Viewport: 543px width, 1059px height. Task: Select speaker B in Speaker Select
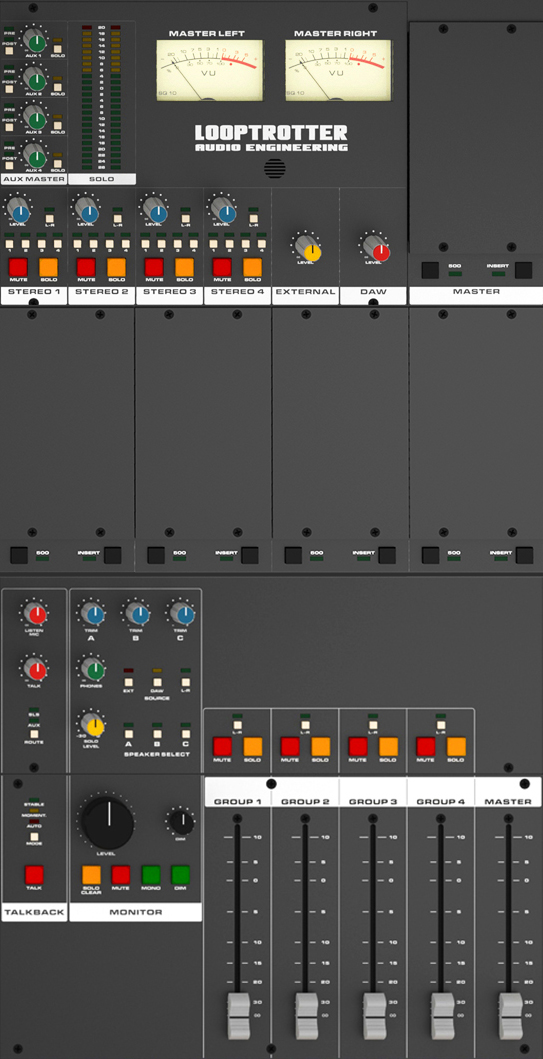pyautogui.click(x=157, y=733)
